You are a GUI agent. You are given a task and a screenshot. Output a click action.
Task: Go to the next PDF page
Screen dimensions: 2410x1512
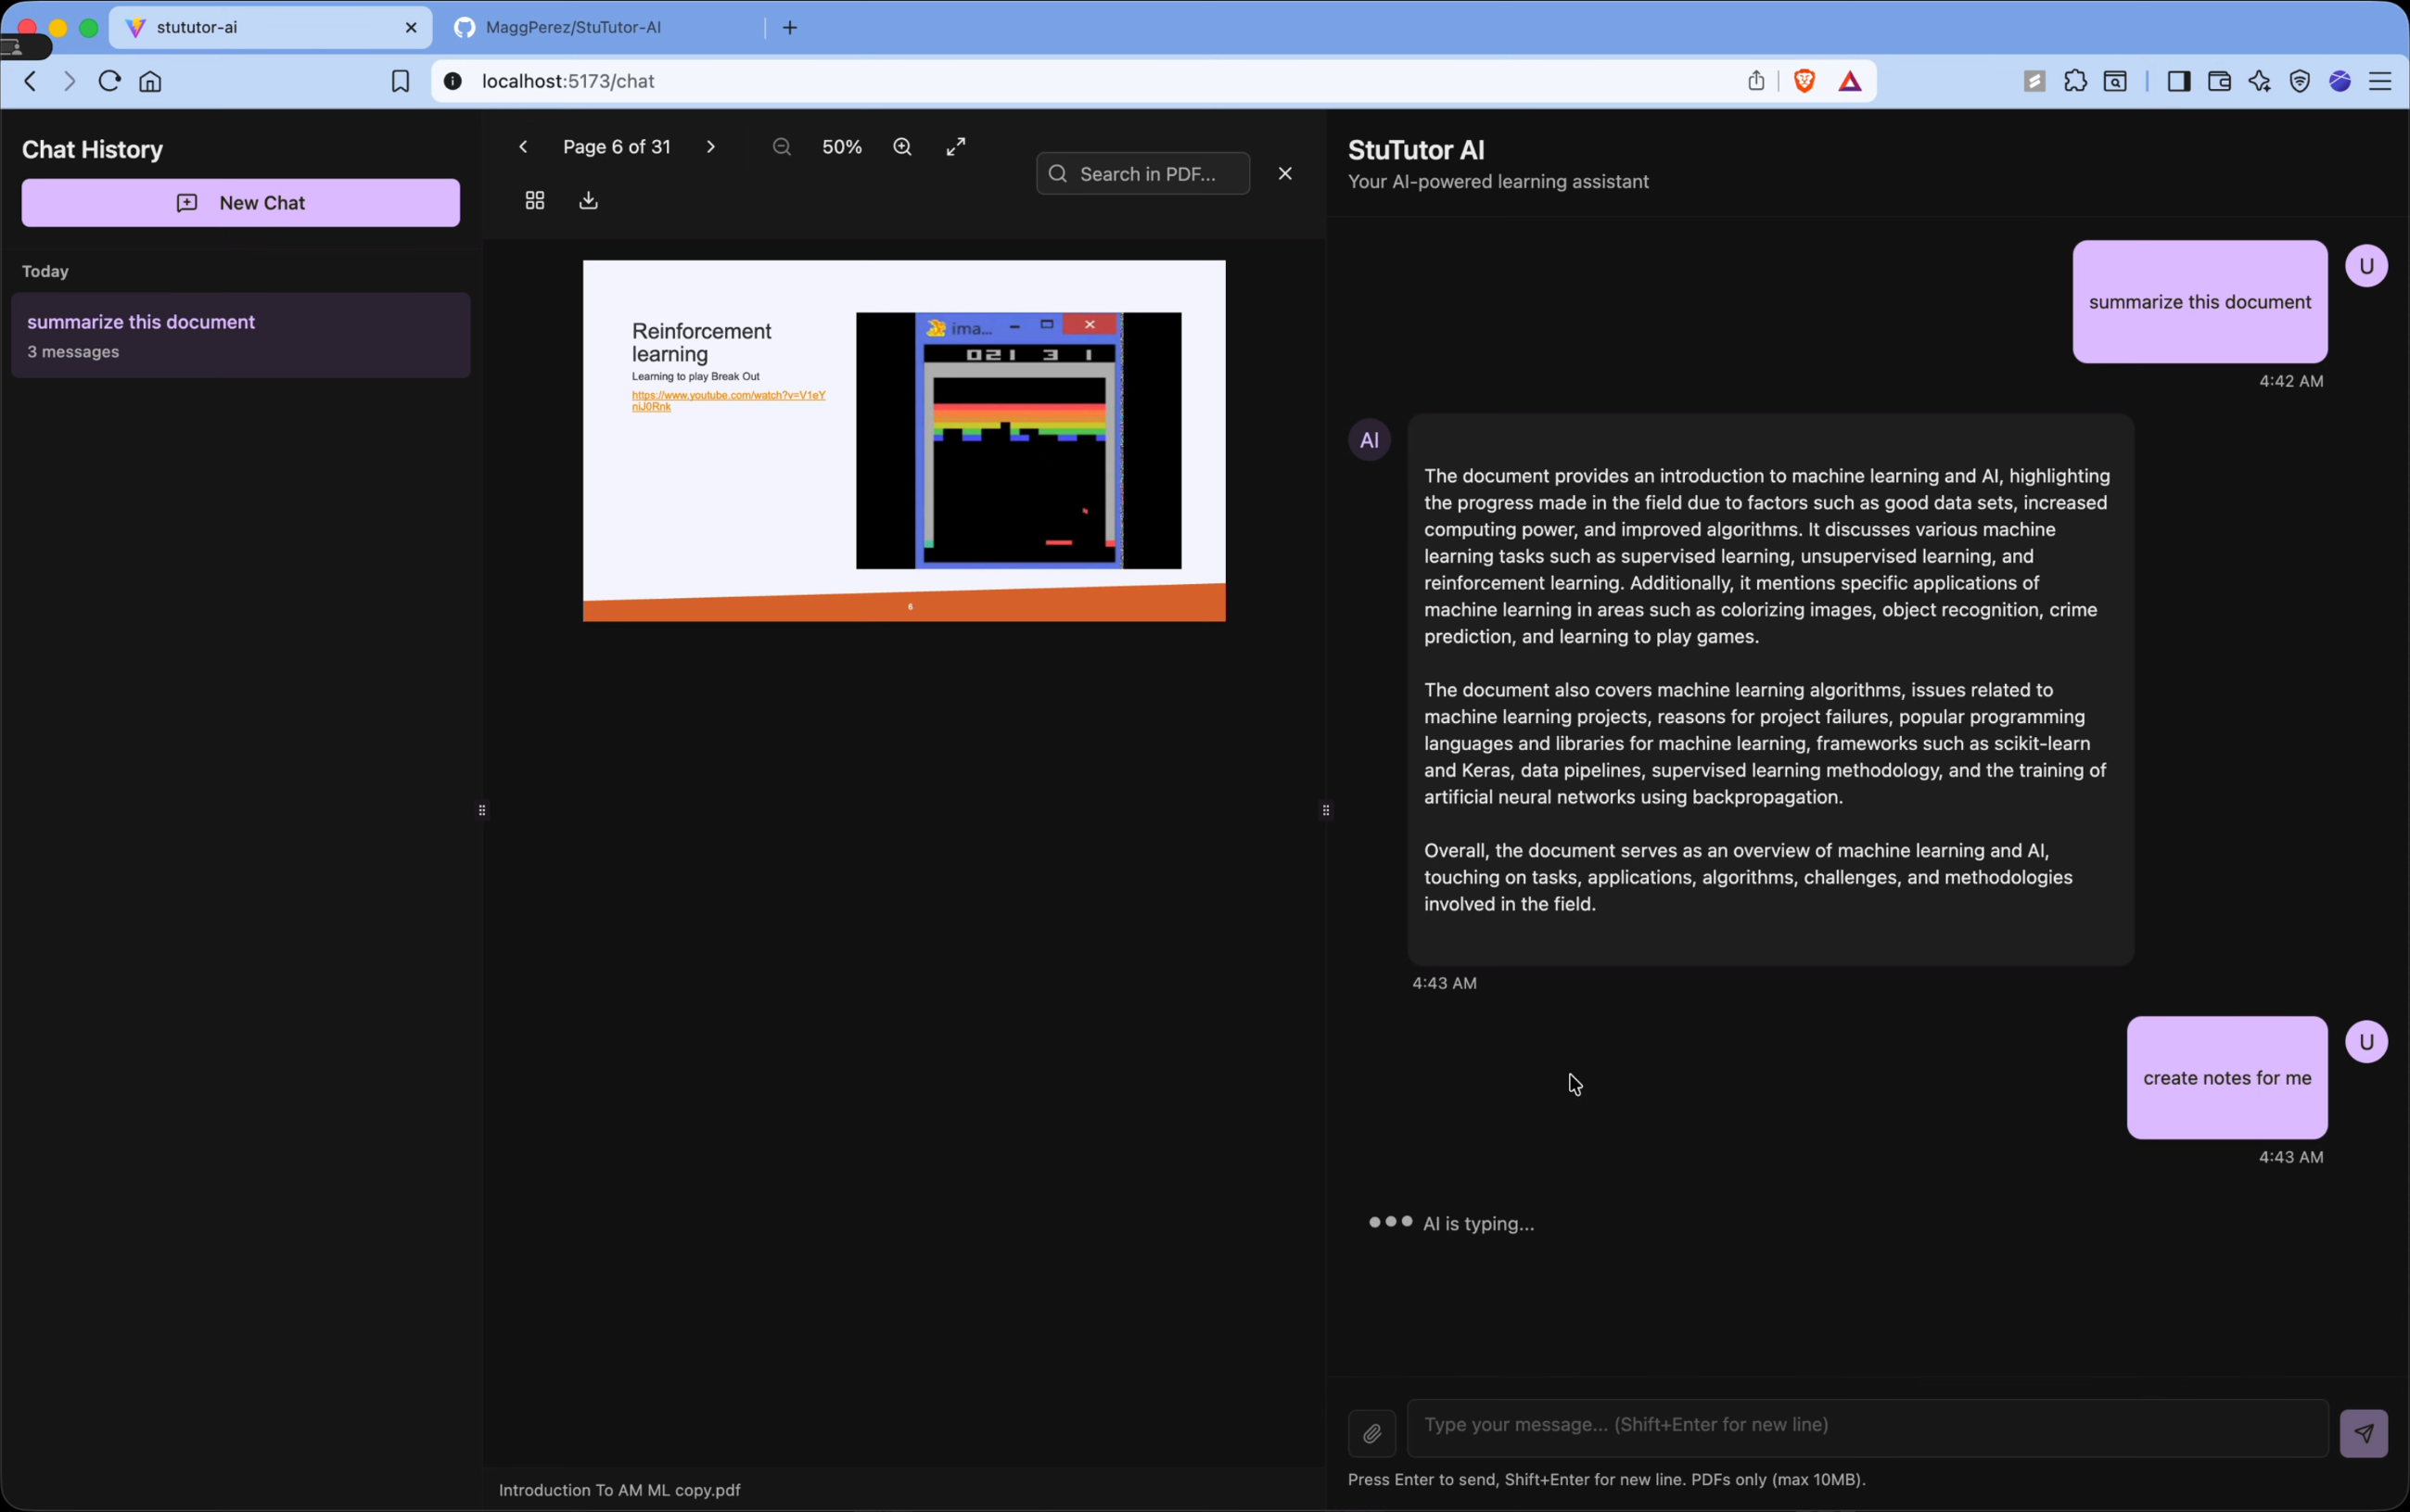coord(711,147)
